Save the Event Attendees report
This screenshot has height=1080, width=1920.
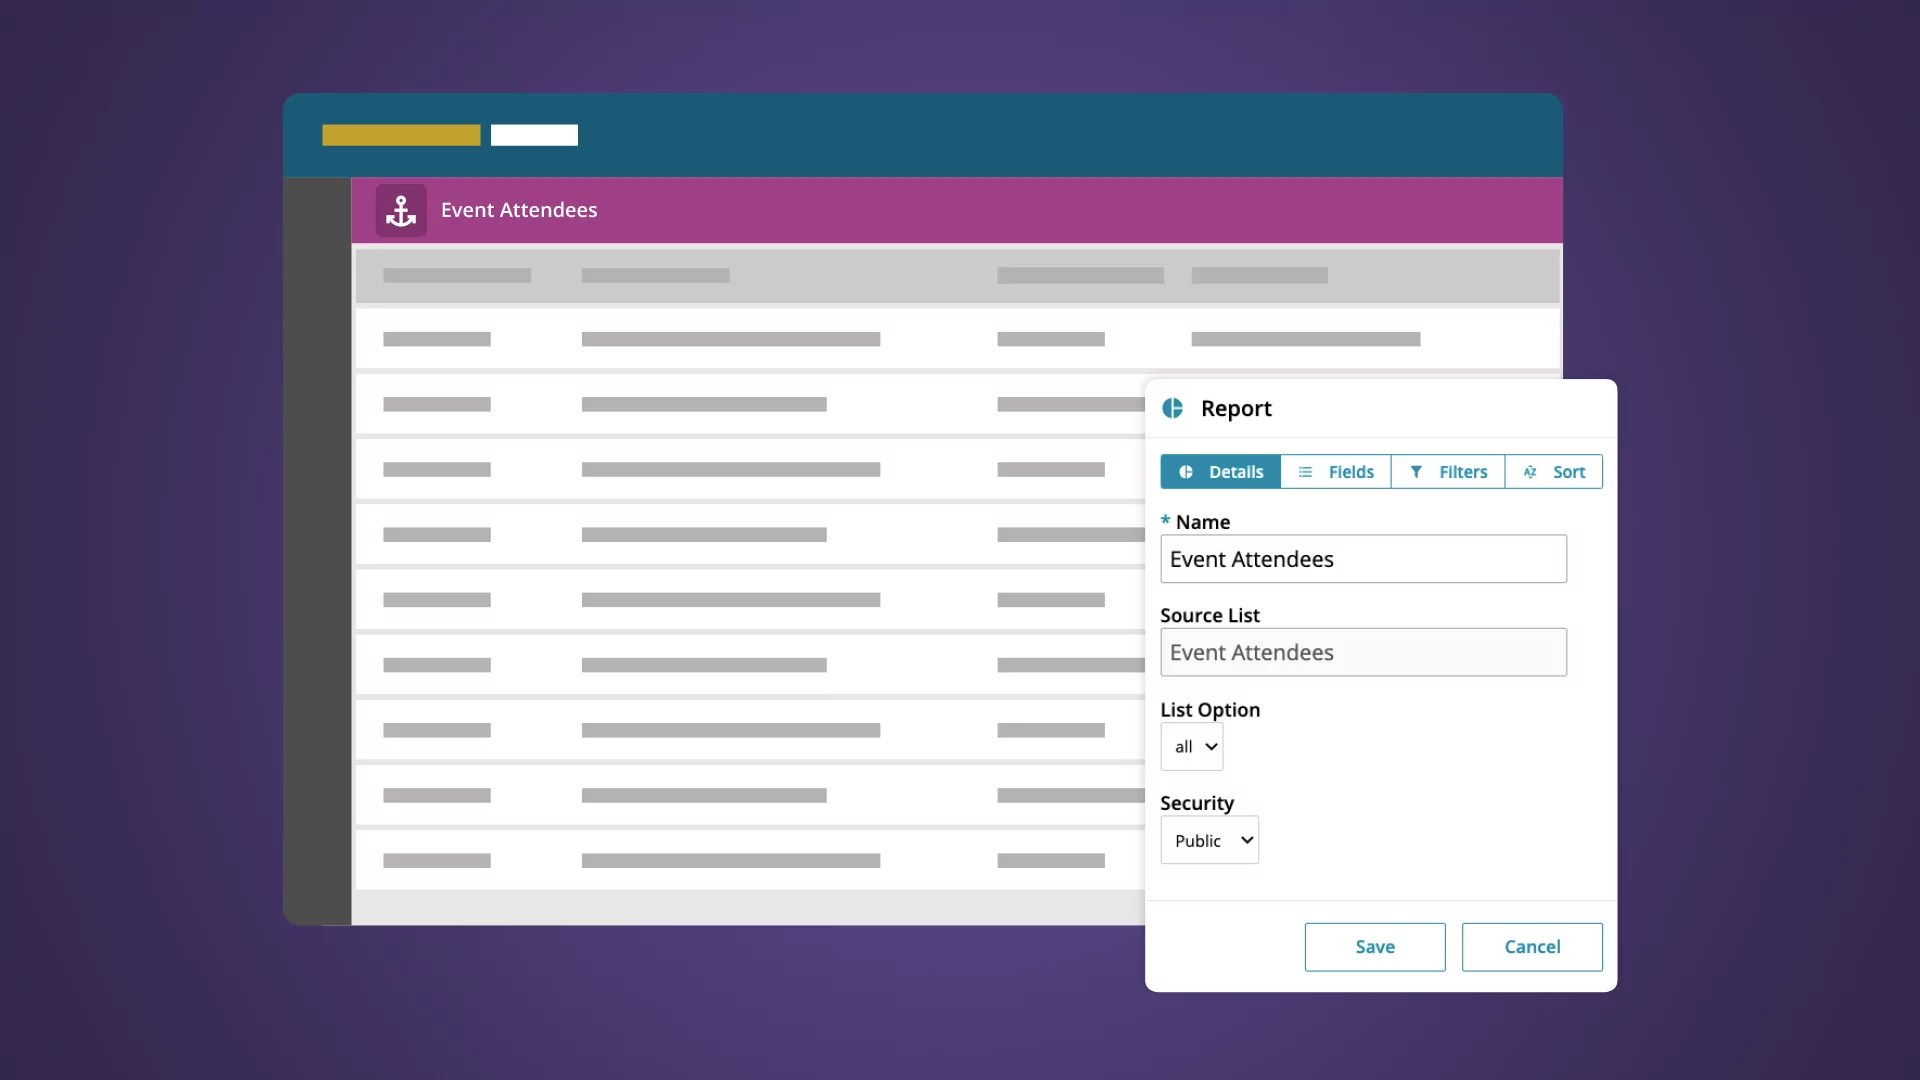(1374, 947)
